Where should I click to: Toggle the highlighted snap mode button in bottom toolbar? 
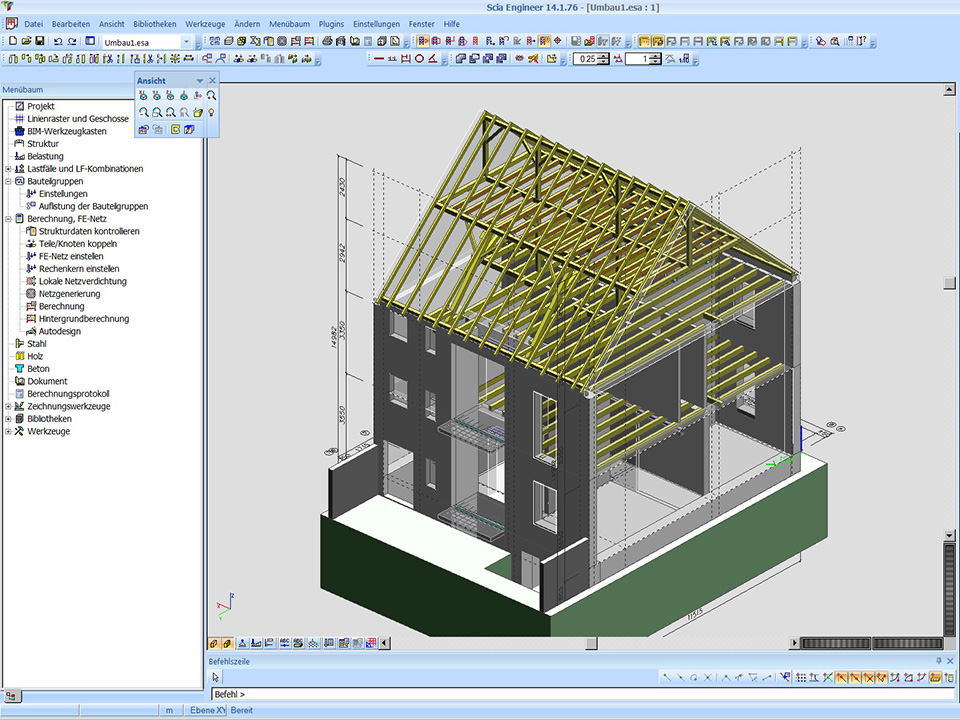pyautogui.click(x=843, y=678)
